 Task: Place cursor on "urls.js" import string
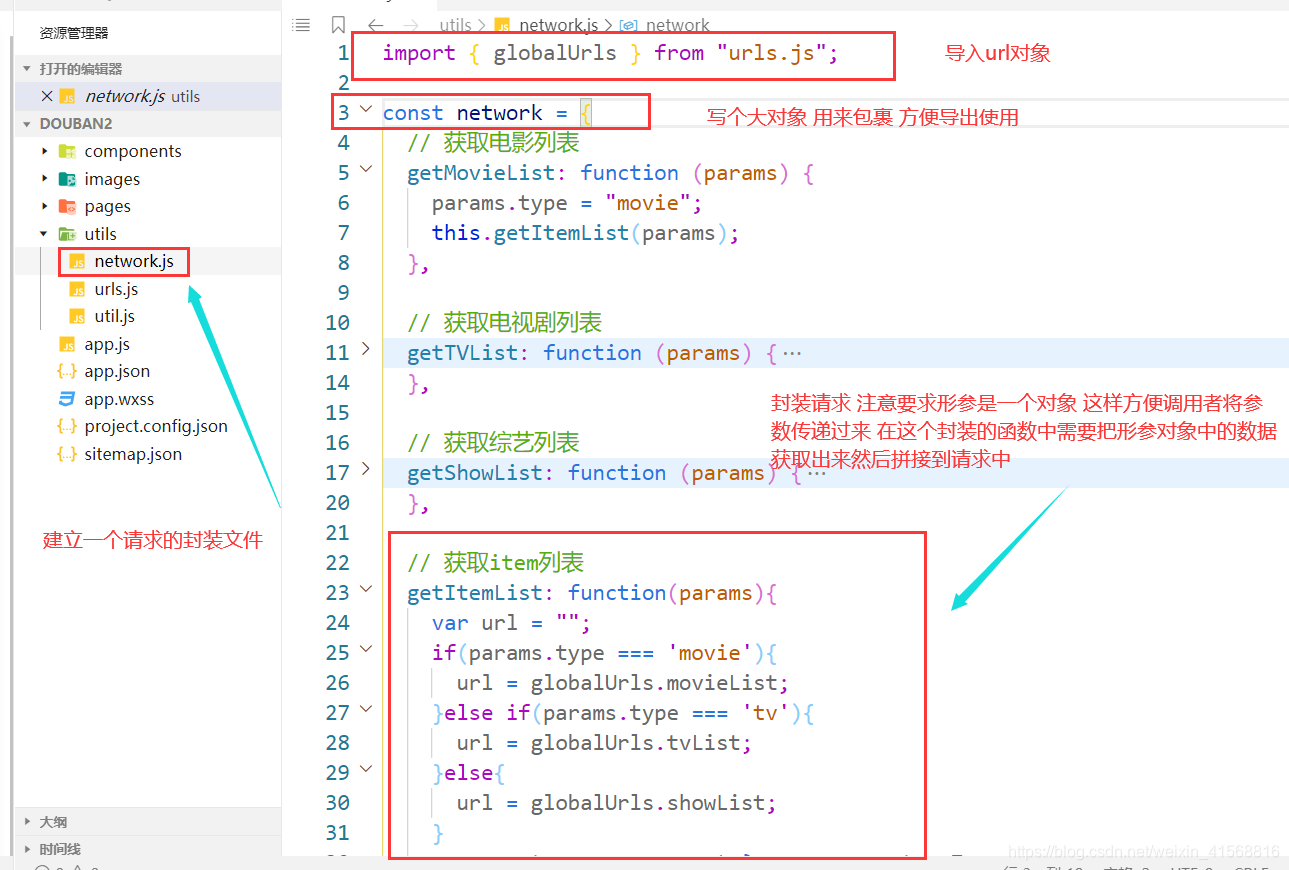(771, 53)
